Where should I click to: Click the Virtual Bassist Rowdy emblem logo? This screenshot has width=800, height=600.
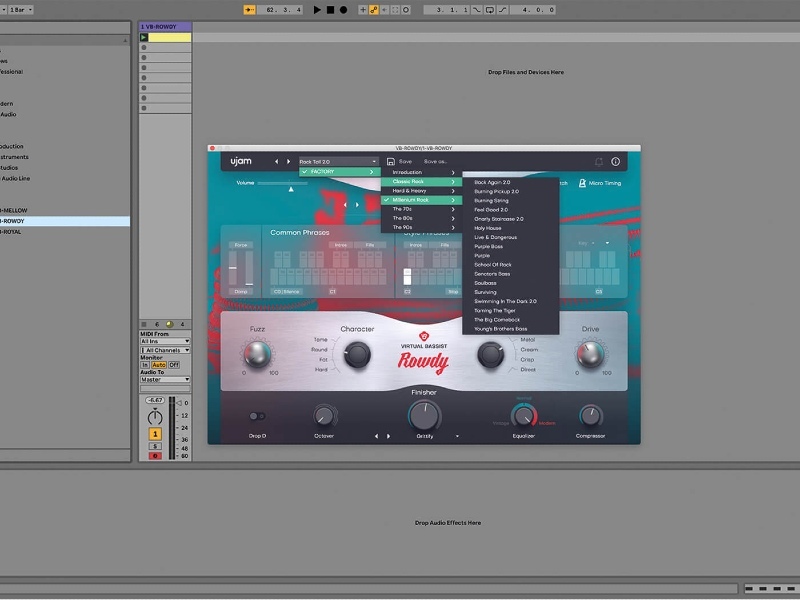pyautogui.click(x=423, y=336)
